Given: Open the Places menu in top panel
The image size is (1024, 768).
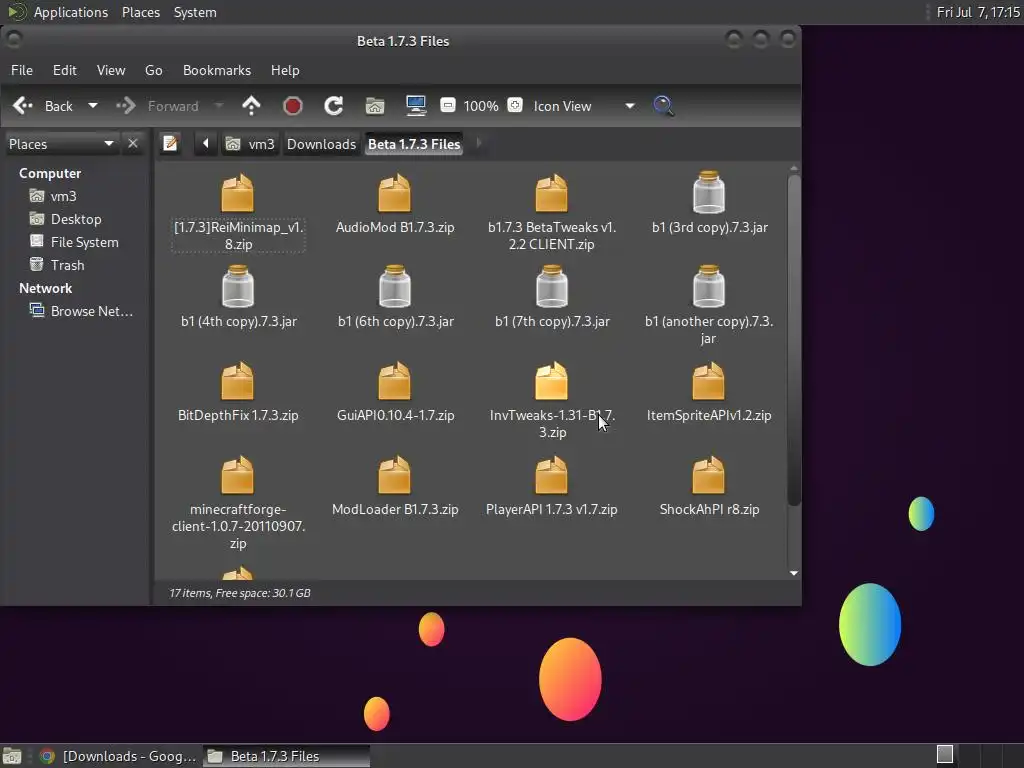Looking at the screenshot, I should pyautogui.click(x=141, y=12).
